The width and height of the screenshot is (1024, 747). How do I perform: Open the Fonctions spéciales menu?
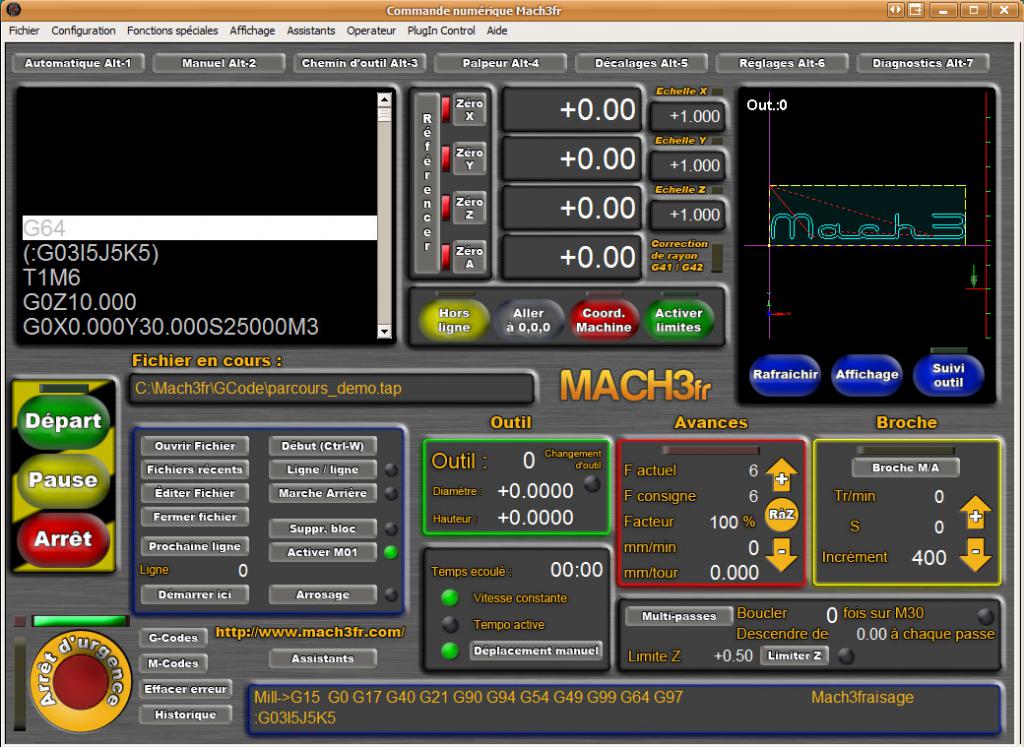[172, 31]
